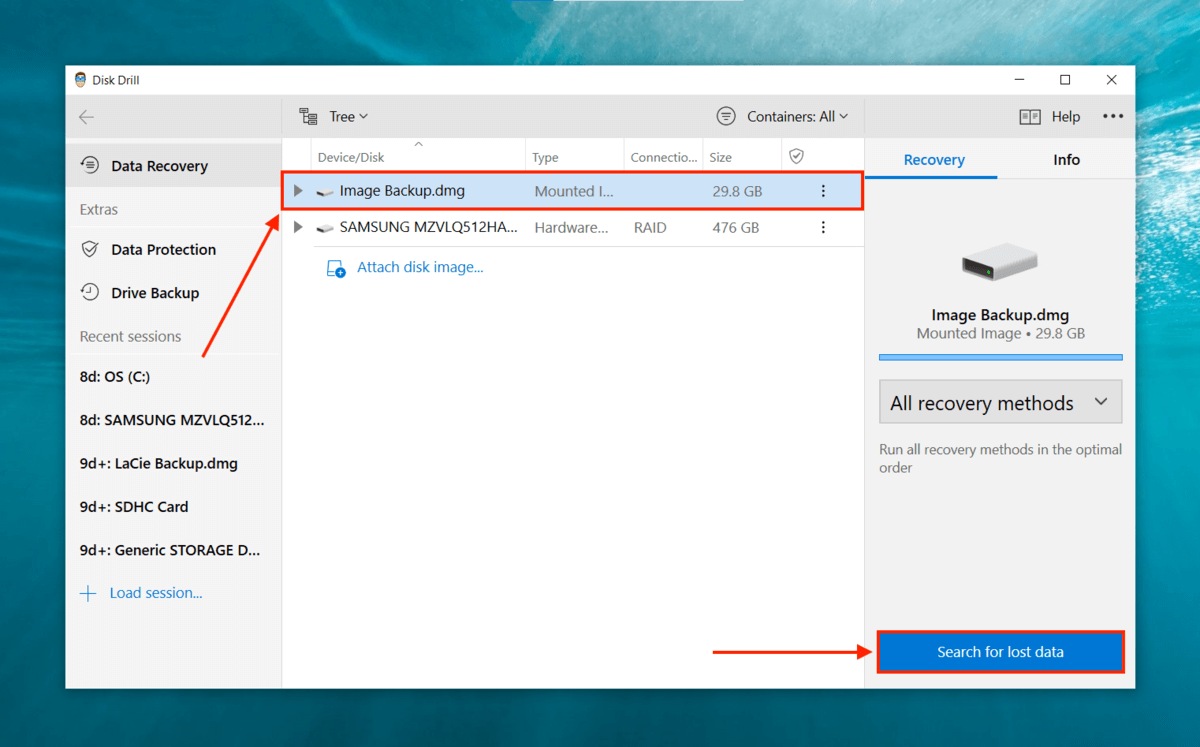1200x747 pixels.
Task: Click the plus icon for Load session
Action: click(88, 594)
